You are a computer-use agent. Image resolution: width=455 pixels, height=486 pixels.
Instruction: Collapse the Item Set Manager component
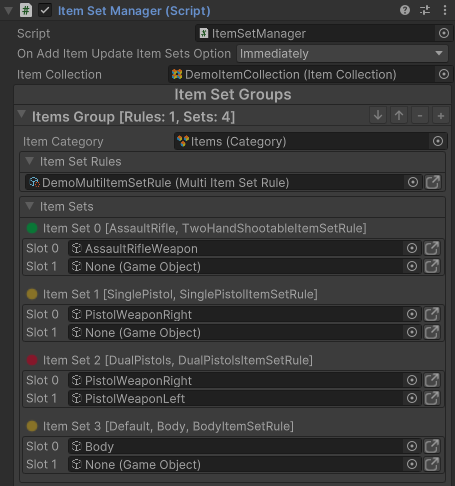tap(8, 10)
